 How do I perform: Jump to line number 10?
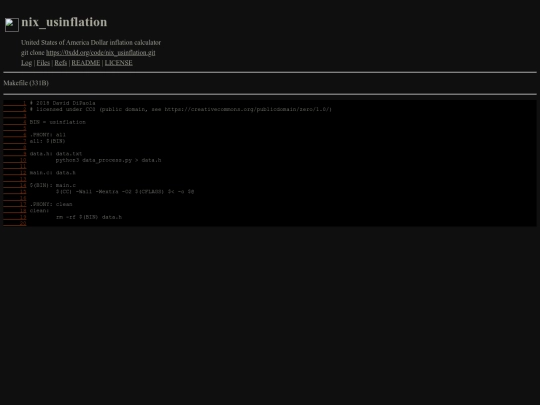(15, 160)
